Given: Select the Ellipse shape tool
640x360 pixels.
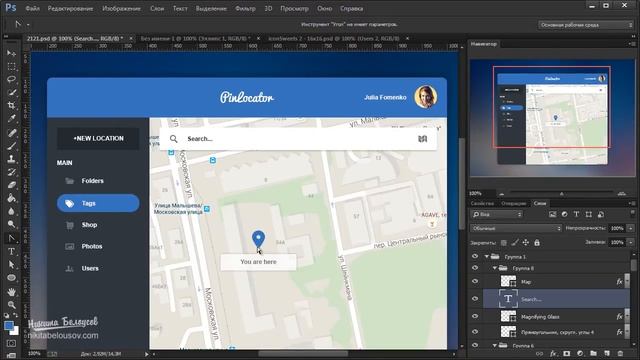Looking at the screenshot, I should pyautogui.click(x=11, y=278).
